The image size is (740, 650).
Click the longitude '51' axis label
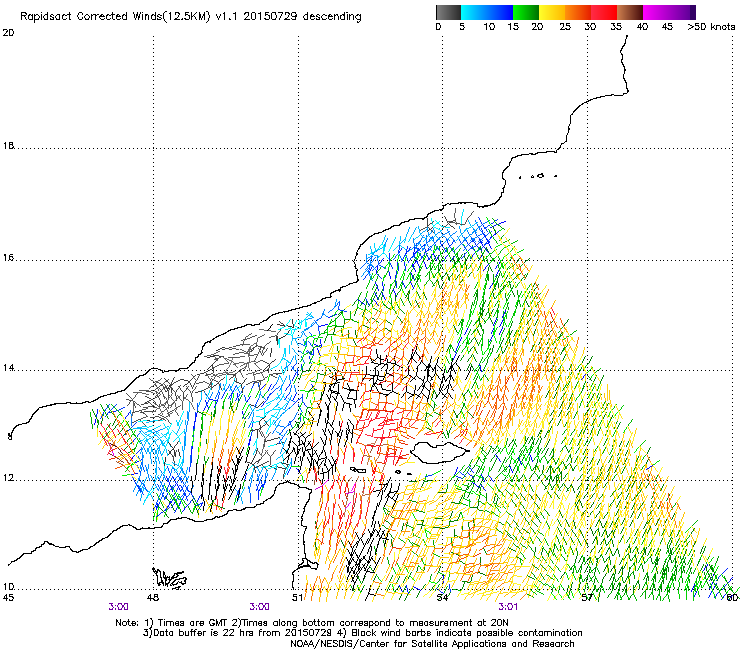tap(297, 598)
